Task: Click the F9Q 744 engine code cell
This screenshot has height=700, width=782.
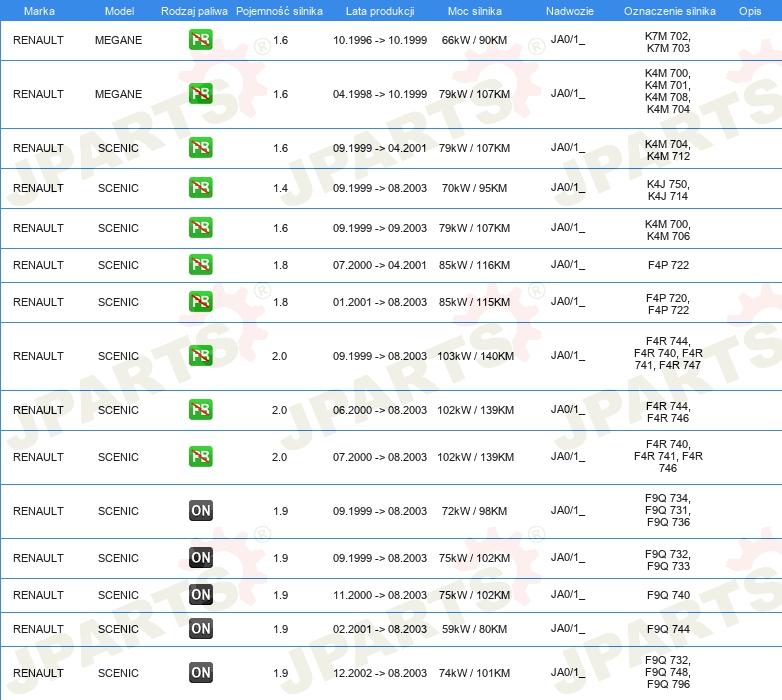Action: [668, 629]
